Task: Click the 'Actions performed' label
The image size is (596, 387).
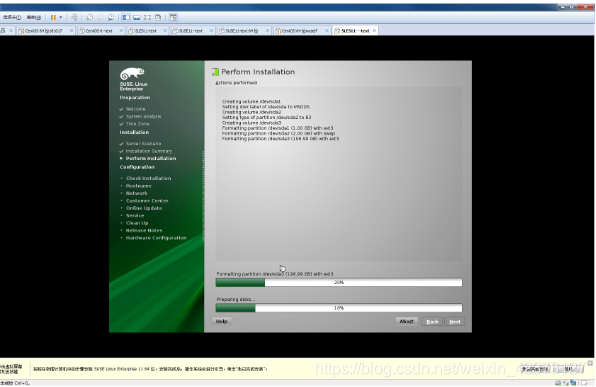Action: (x=236, y=82)
